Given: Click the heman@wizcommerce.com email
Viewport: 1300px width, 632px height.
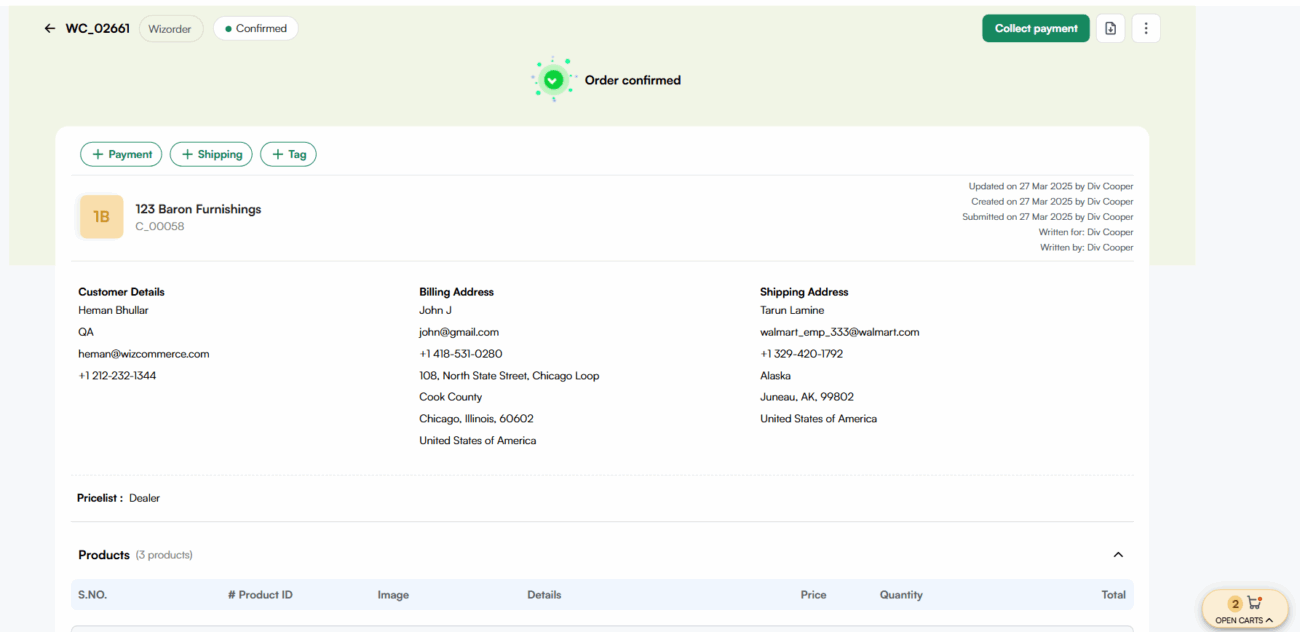Looking at the screenshot, I should tap(144, 354).
